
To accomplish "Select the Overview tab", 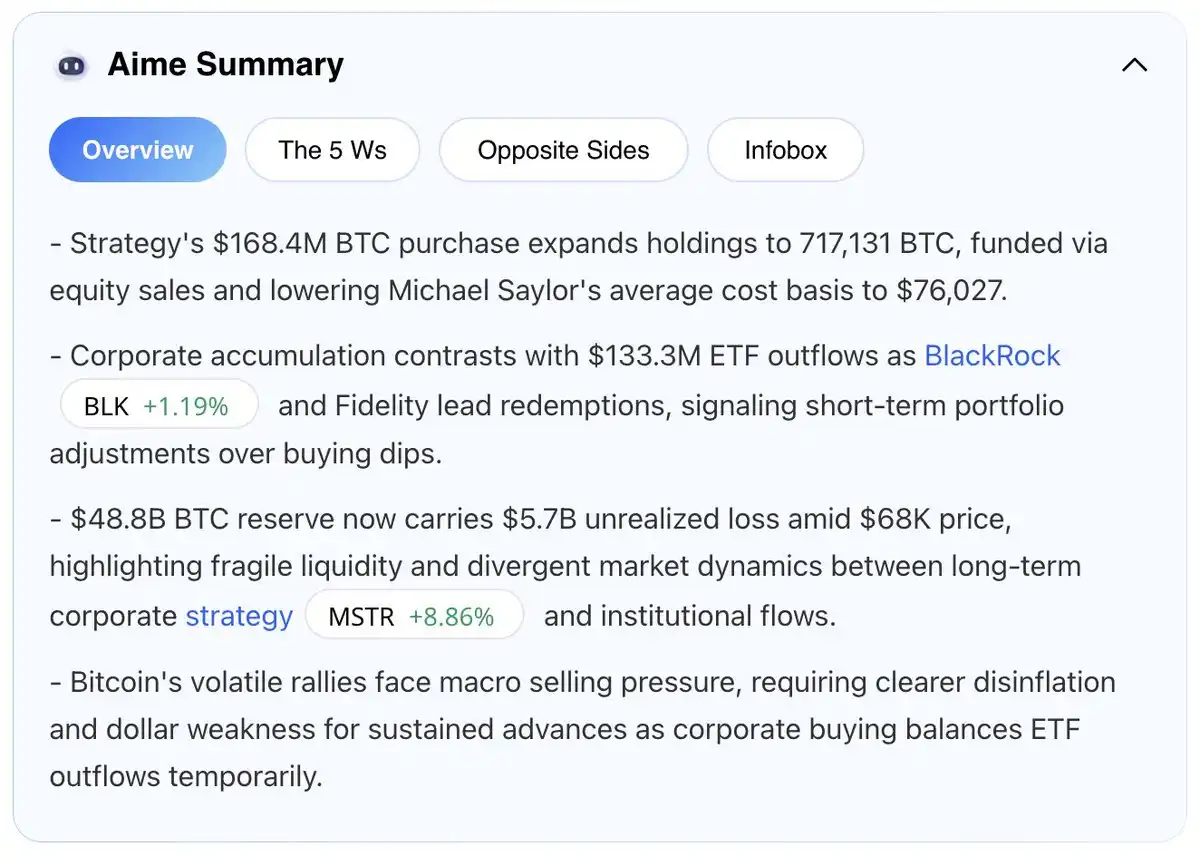I will 138,150.
